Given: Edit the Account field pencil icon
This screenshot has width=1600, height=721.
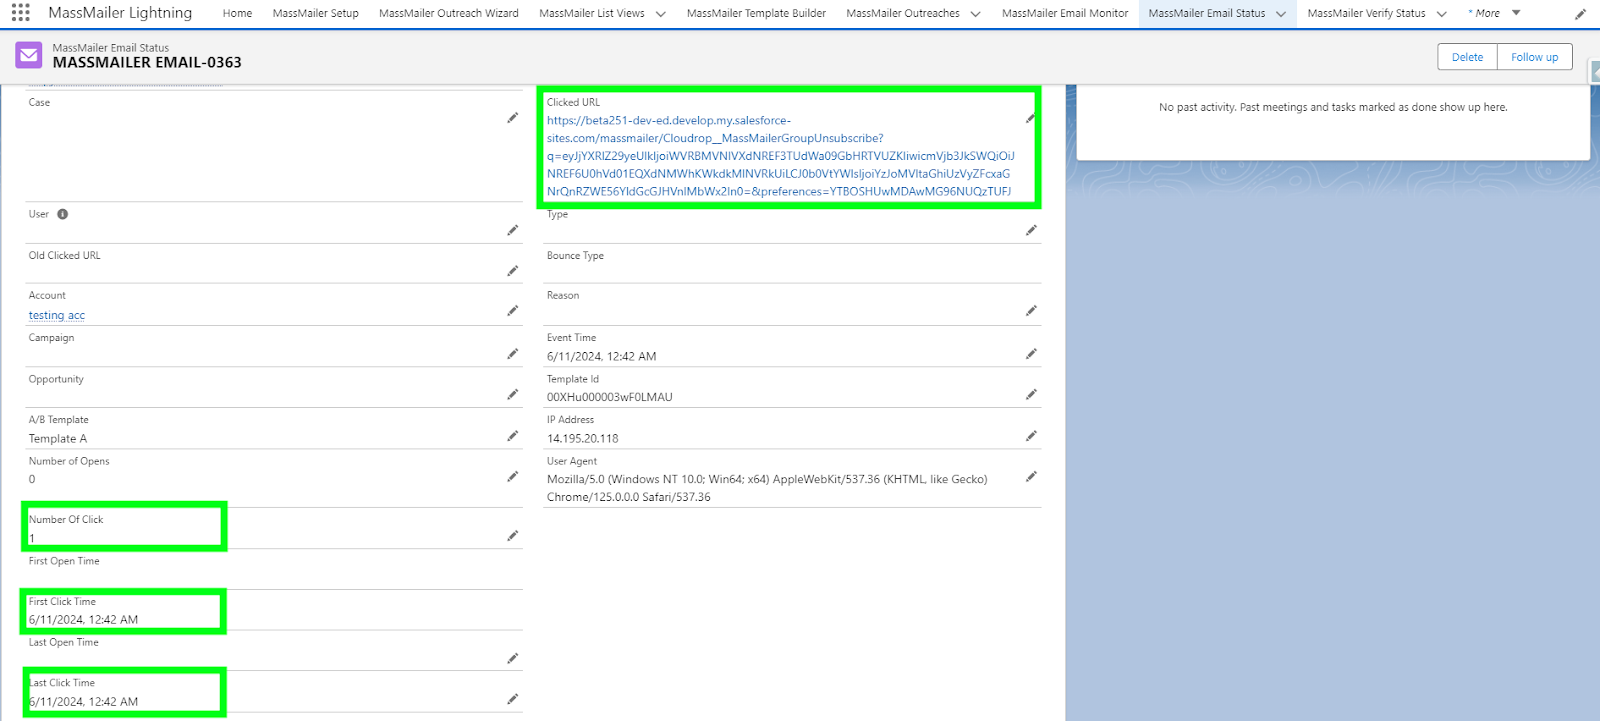Looking at the screenshot, I should 513,311.
